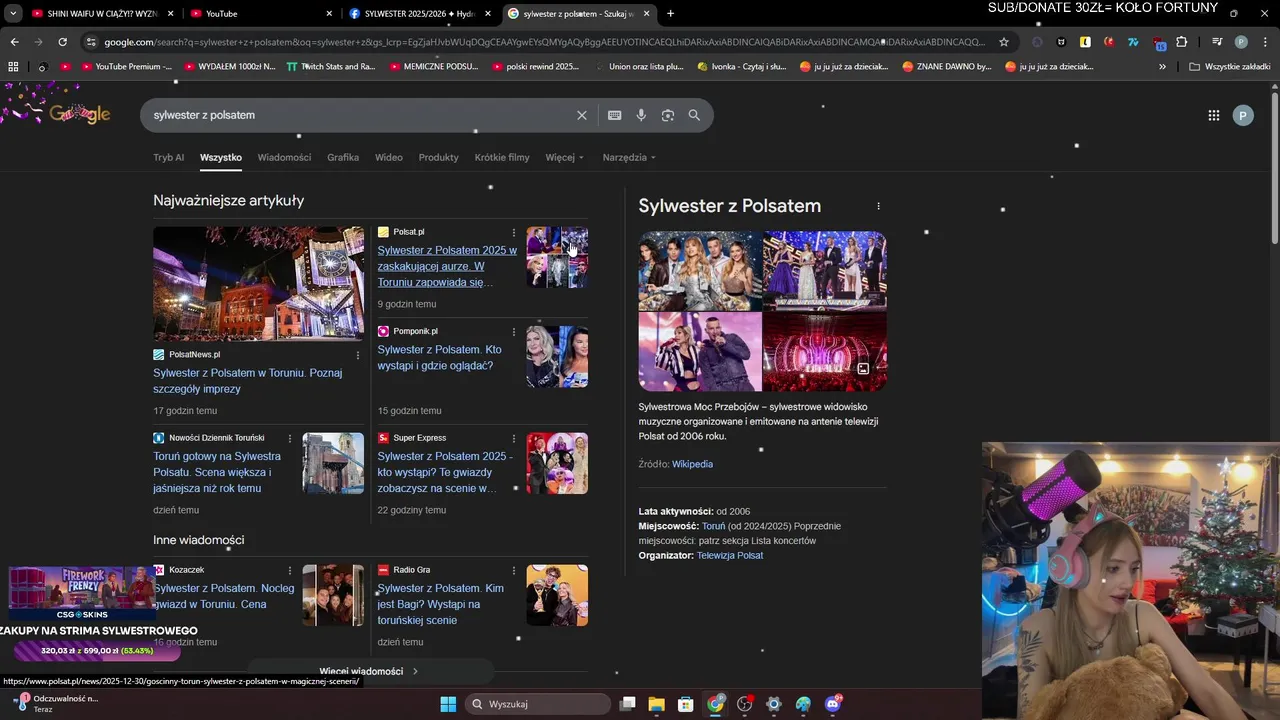1280x720 pixels.
Task: Switch to Tryb AI tab
Action: pos(169,157)
